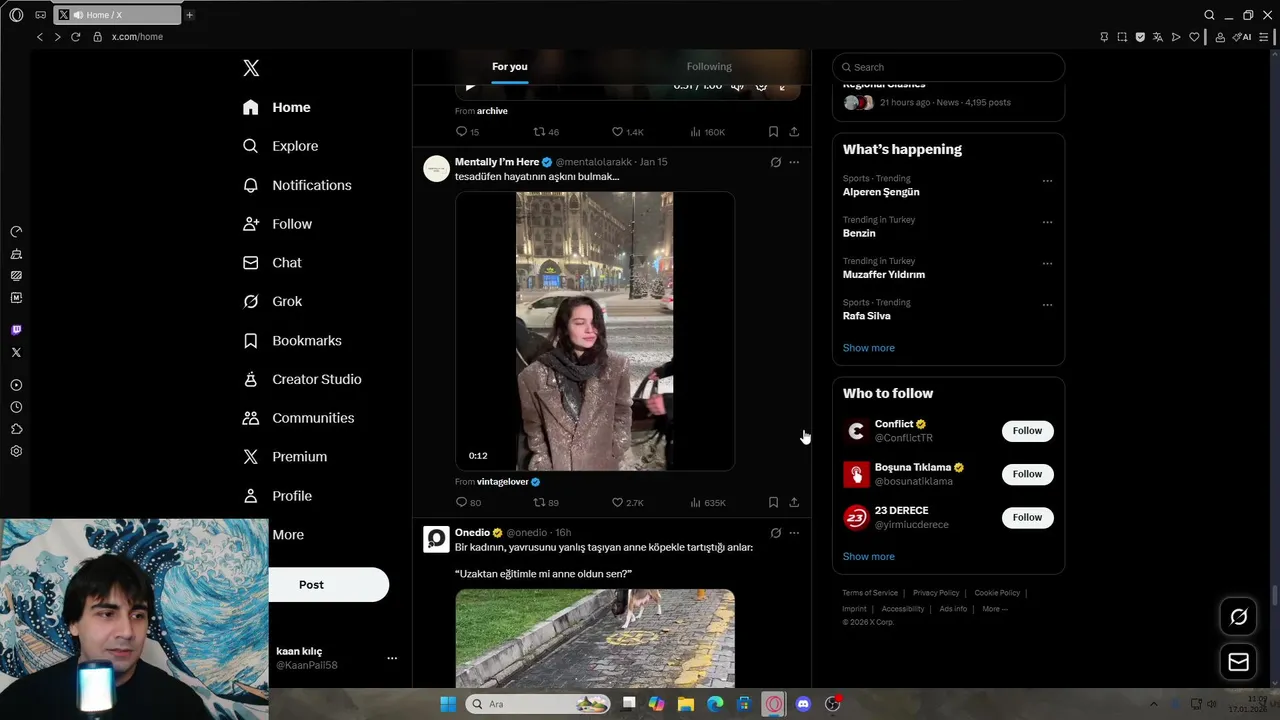Go to Bookmarks in the sidebar
This screenshot has width=1280, height=720.
(x=292, y=340)
